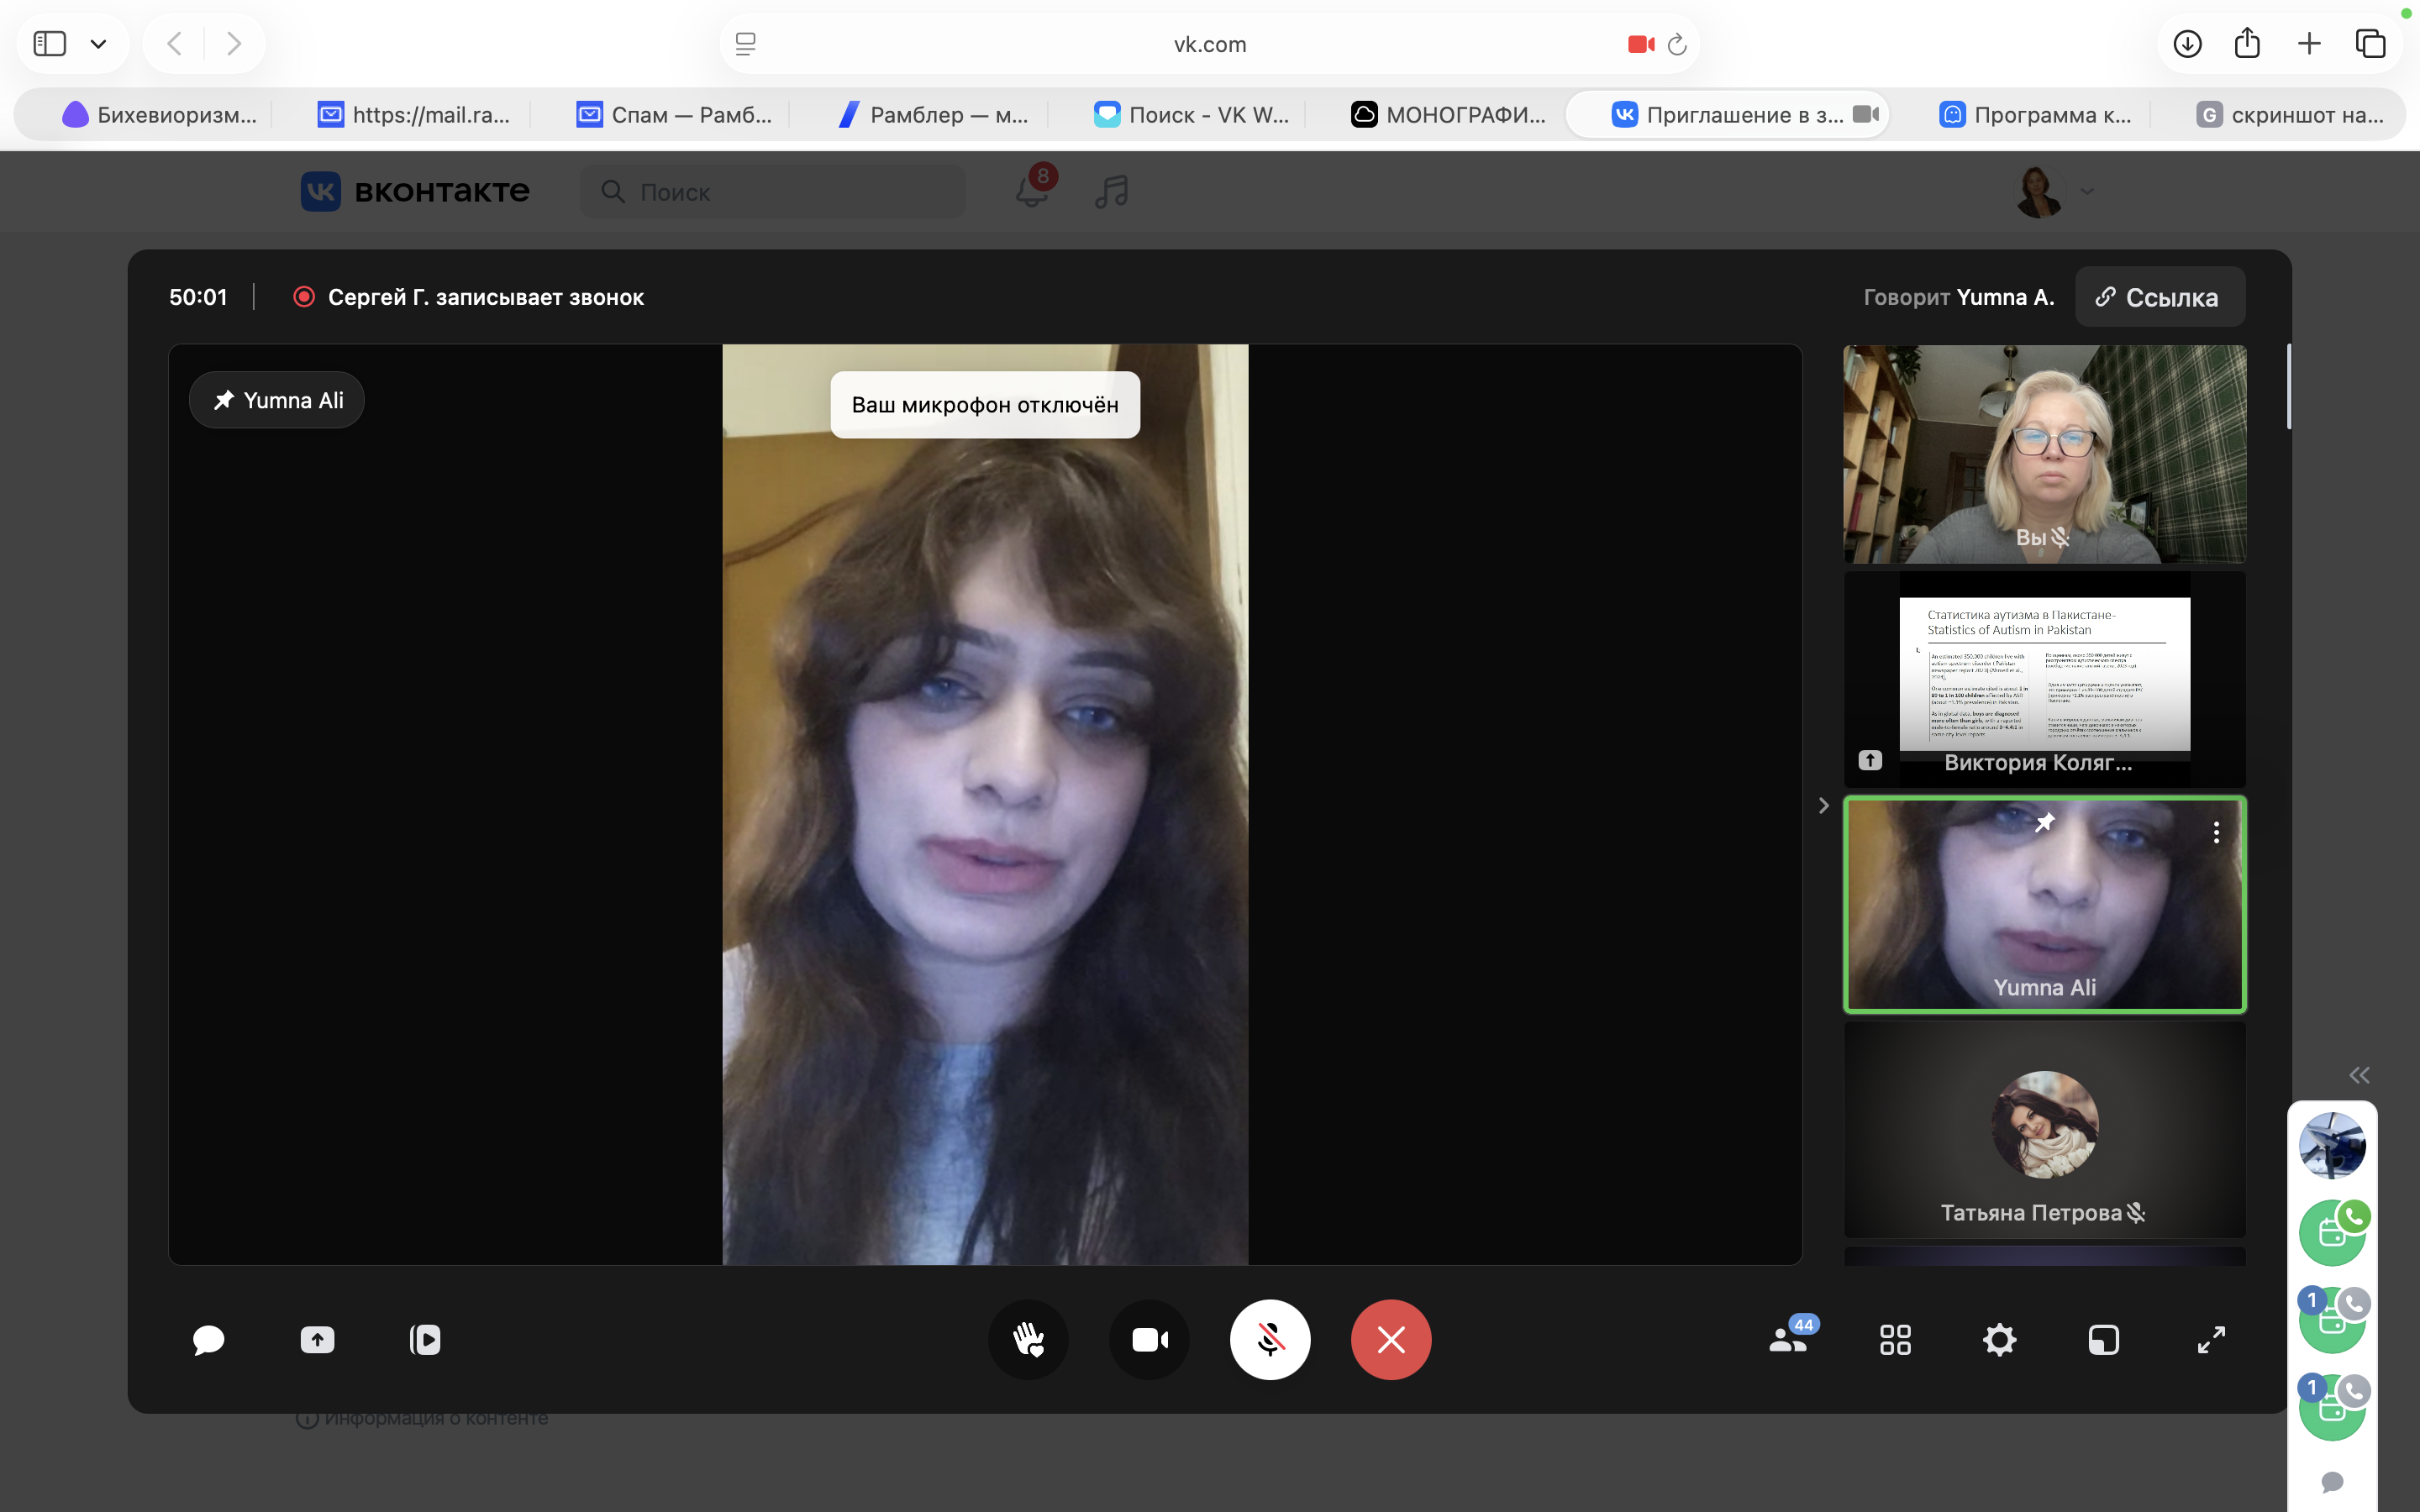Unmute the microphone
The image size is (2420, 1512).
(x=1270, y=1340)
